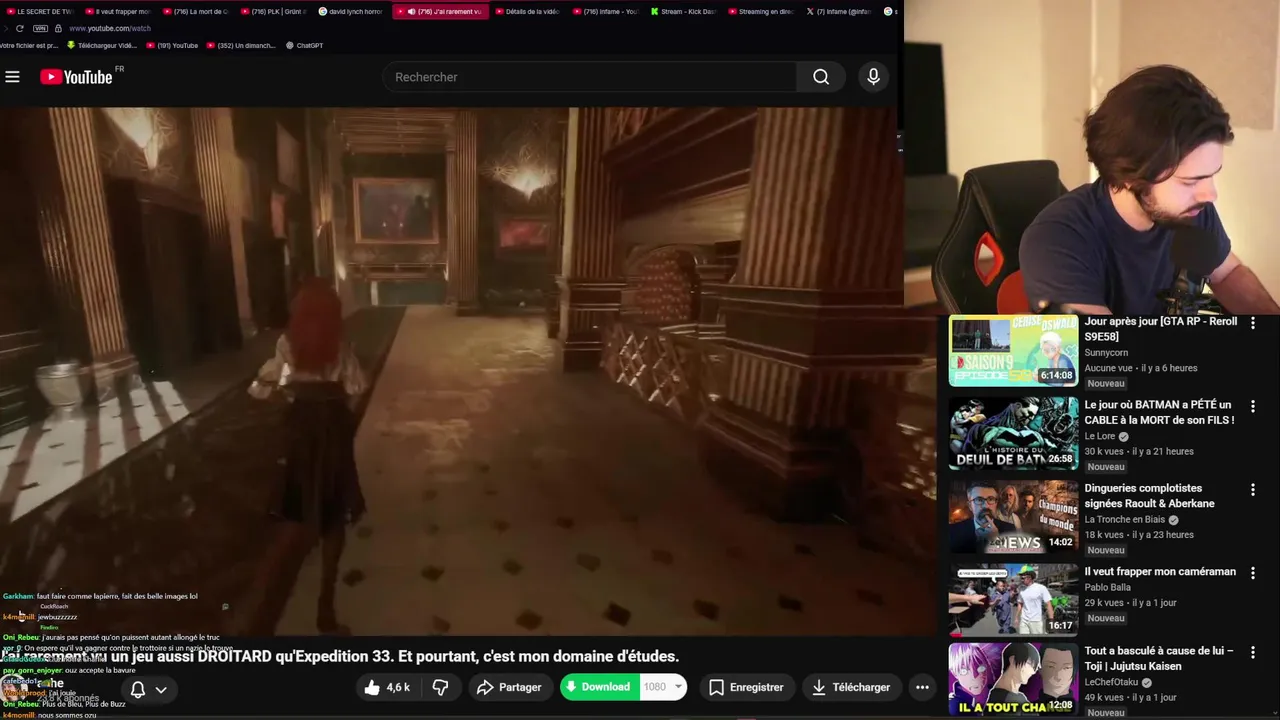Click the VPN badge in address bar
The width and height of the screenshot is (1280, 720).
40,28
